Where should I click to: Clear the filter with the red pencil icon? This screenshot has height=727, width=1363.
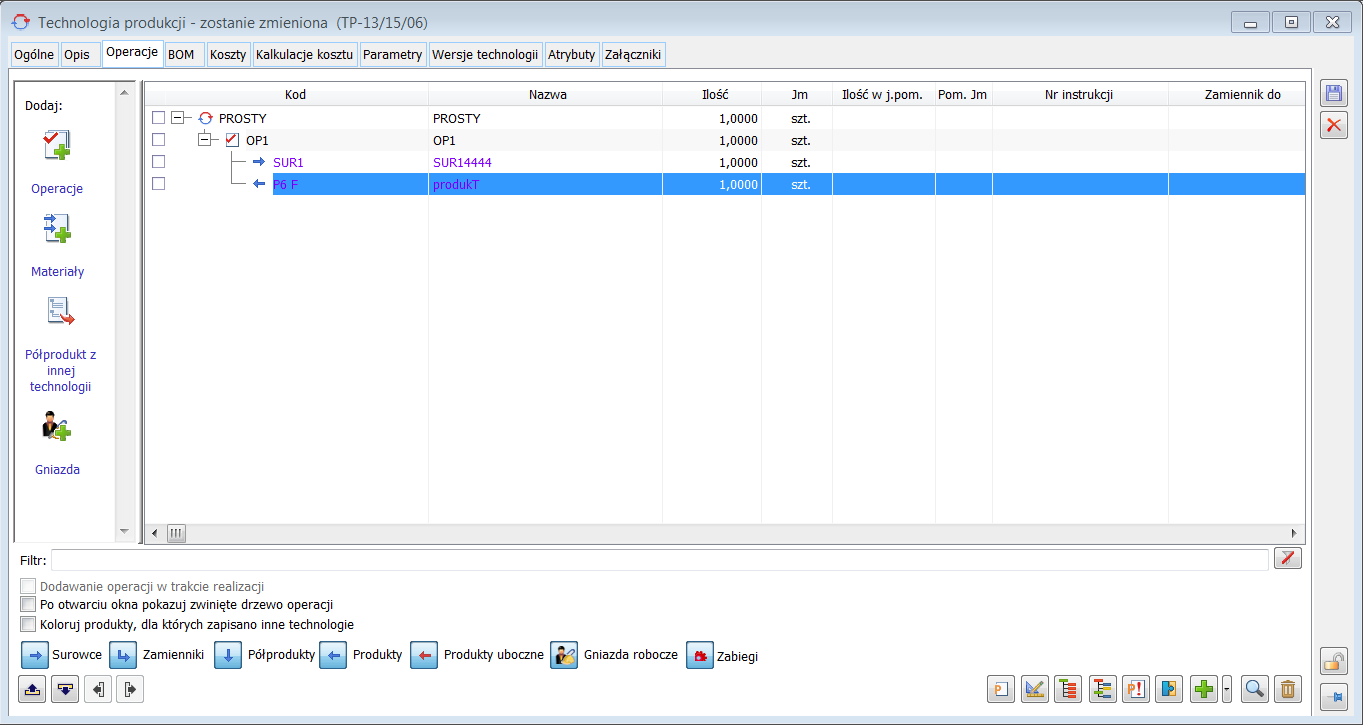pos(1289,559)
